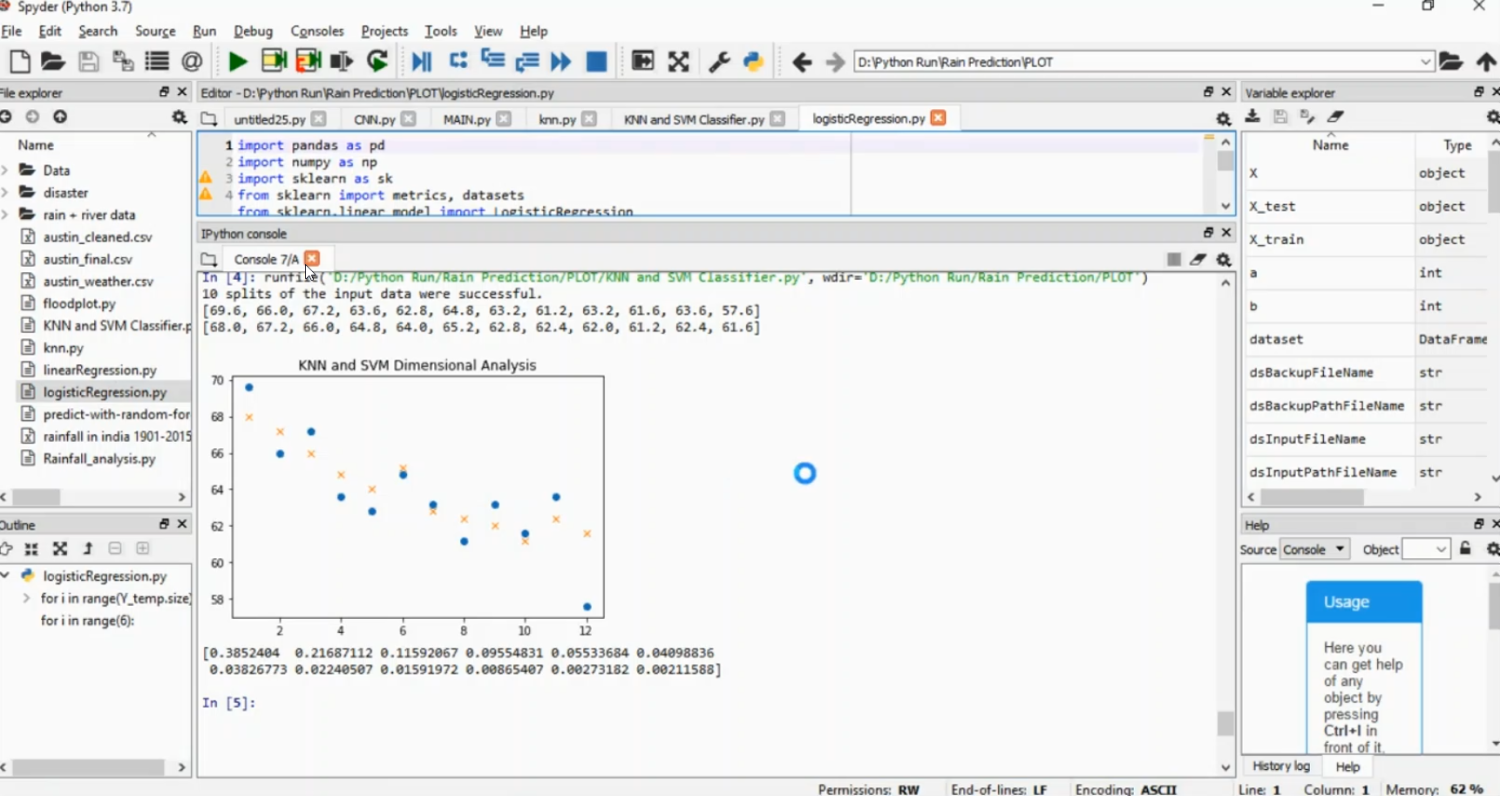Open the Help Source Console dropdown
The image size is (1500, 796).
1314,550
